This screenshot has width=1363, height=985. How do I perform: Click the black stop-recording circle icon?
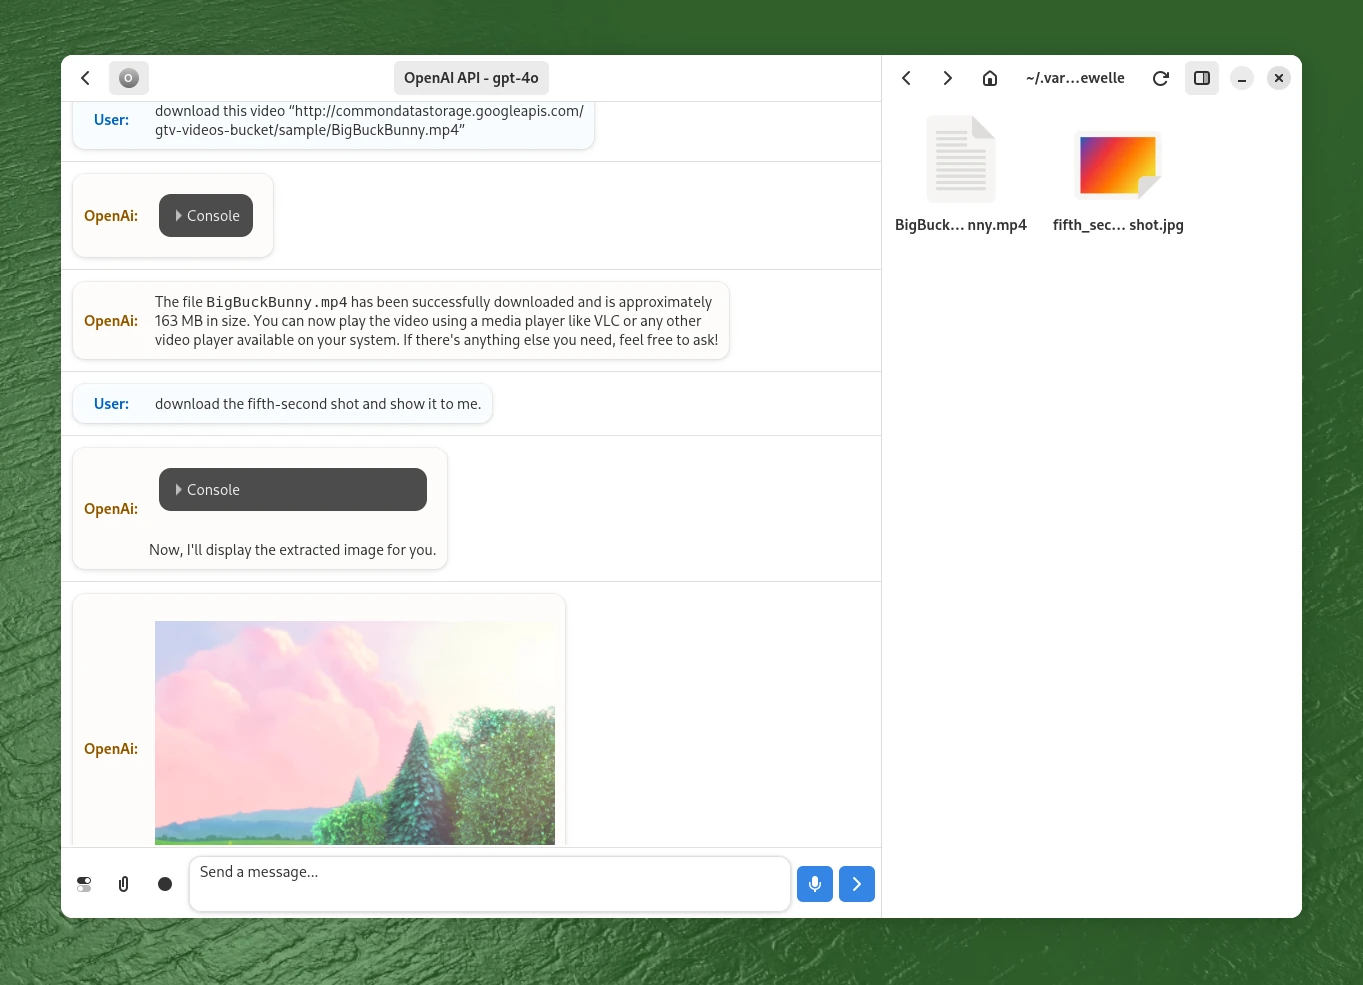click(165, 884)
